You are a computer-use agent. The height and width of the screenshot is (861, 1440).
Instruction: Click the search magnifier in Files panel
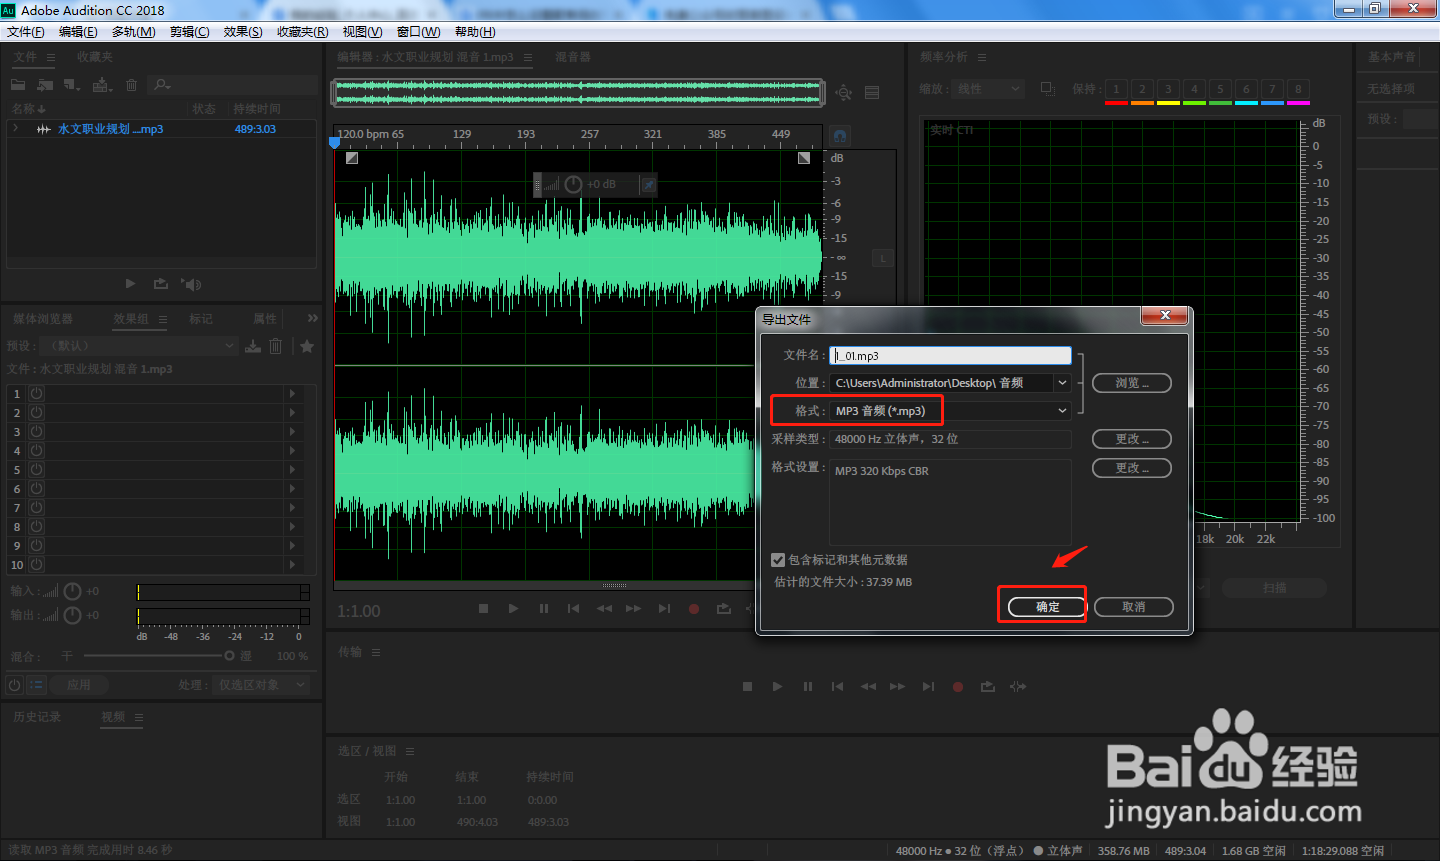click(162, 85)
